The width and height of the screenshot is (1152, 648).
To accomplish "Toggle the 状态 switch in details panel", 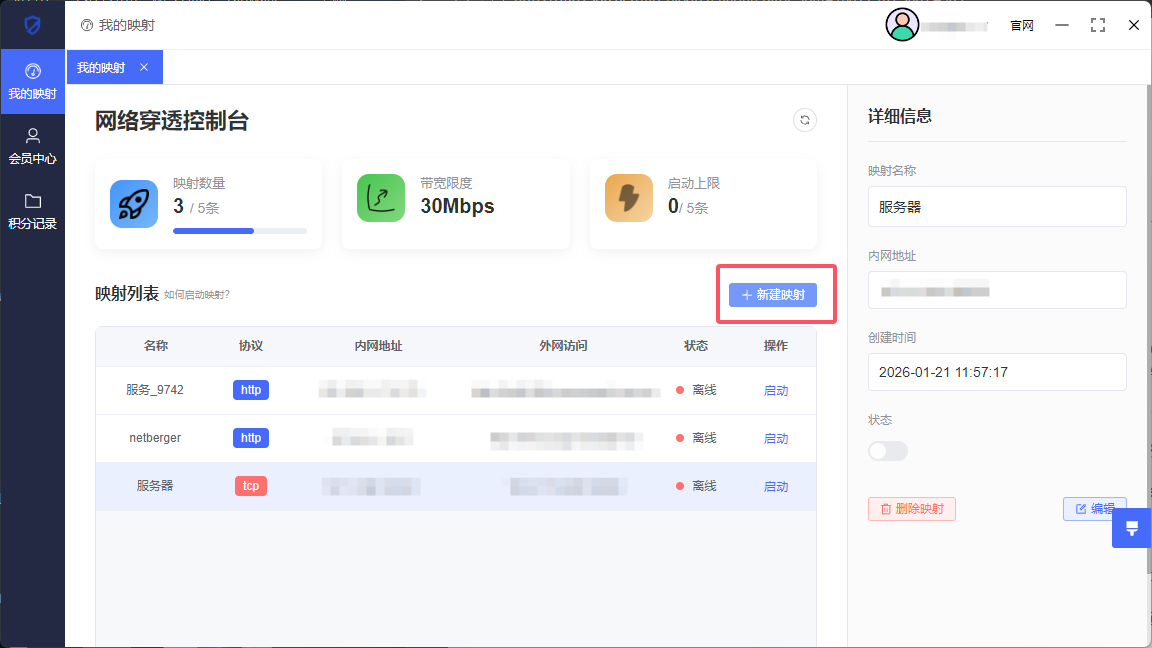I will click(888, 451).
